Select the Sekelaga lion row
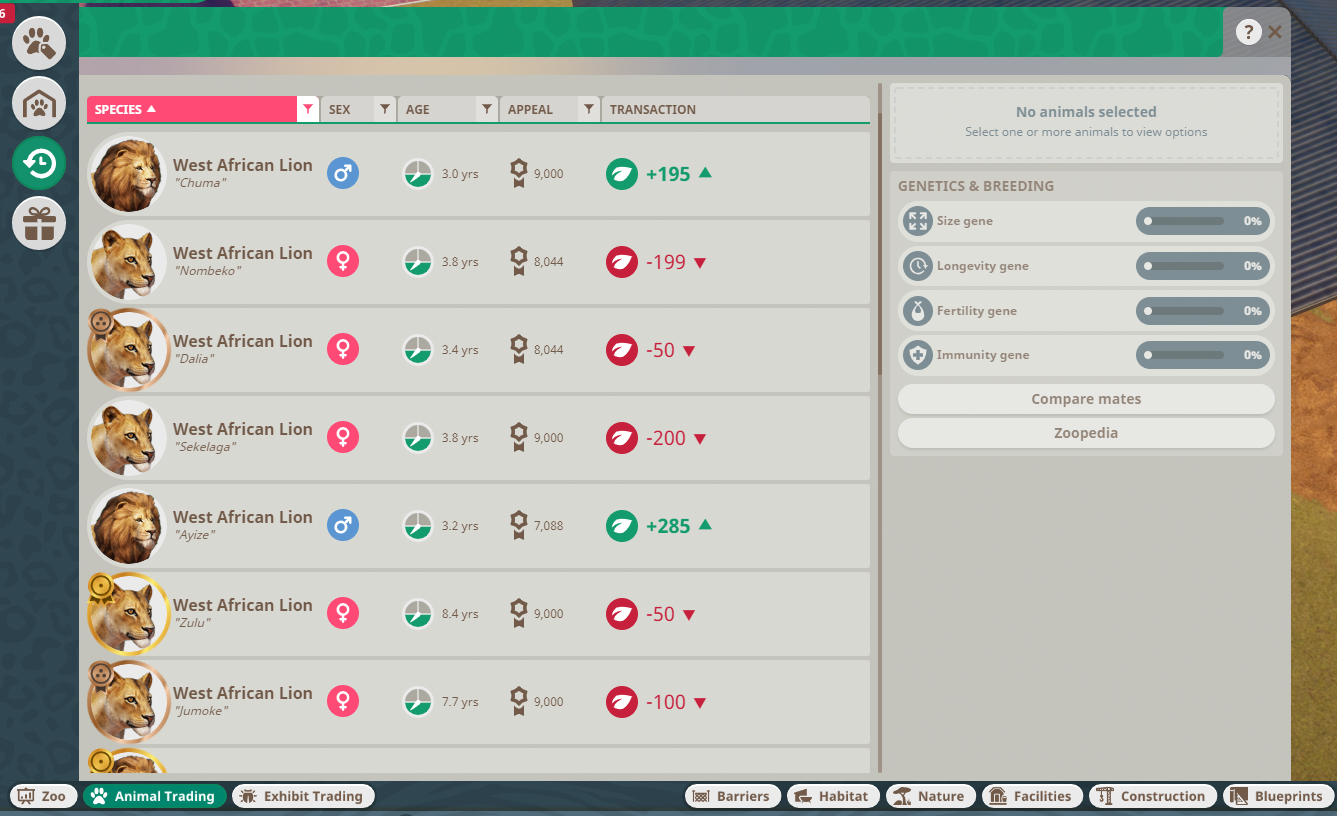Image resolution: width=1337 pixels, height=816 pixels. (478, 438)
